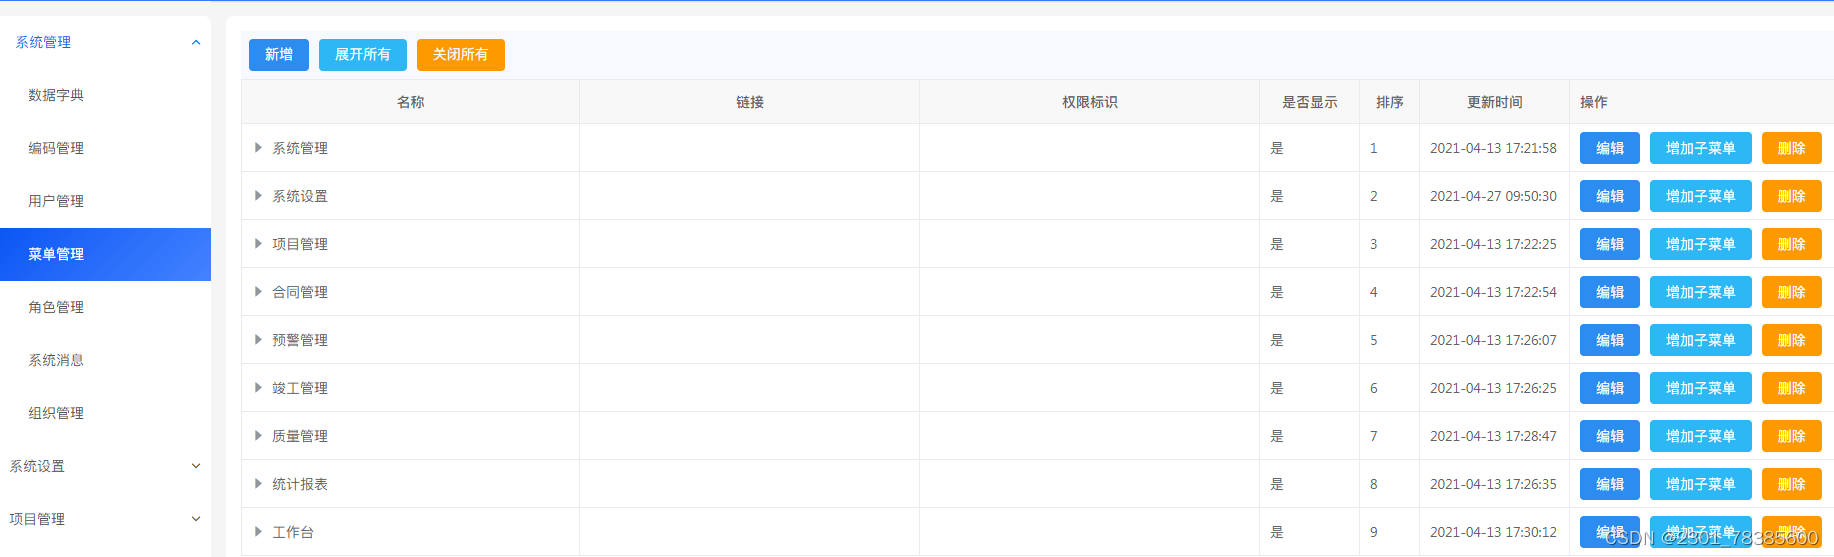Viewport: 1834px width, 557px height.
Task: Click the orange 关闭所有 button
Action: point(461,55)
